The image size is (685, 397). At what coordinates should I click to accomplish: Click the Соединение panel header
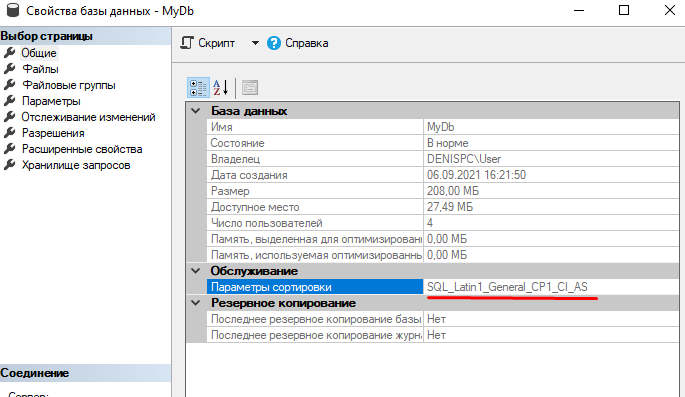[85, 373]
